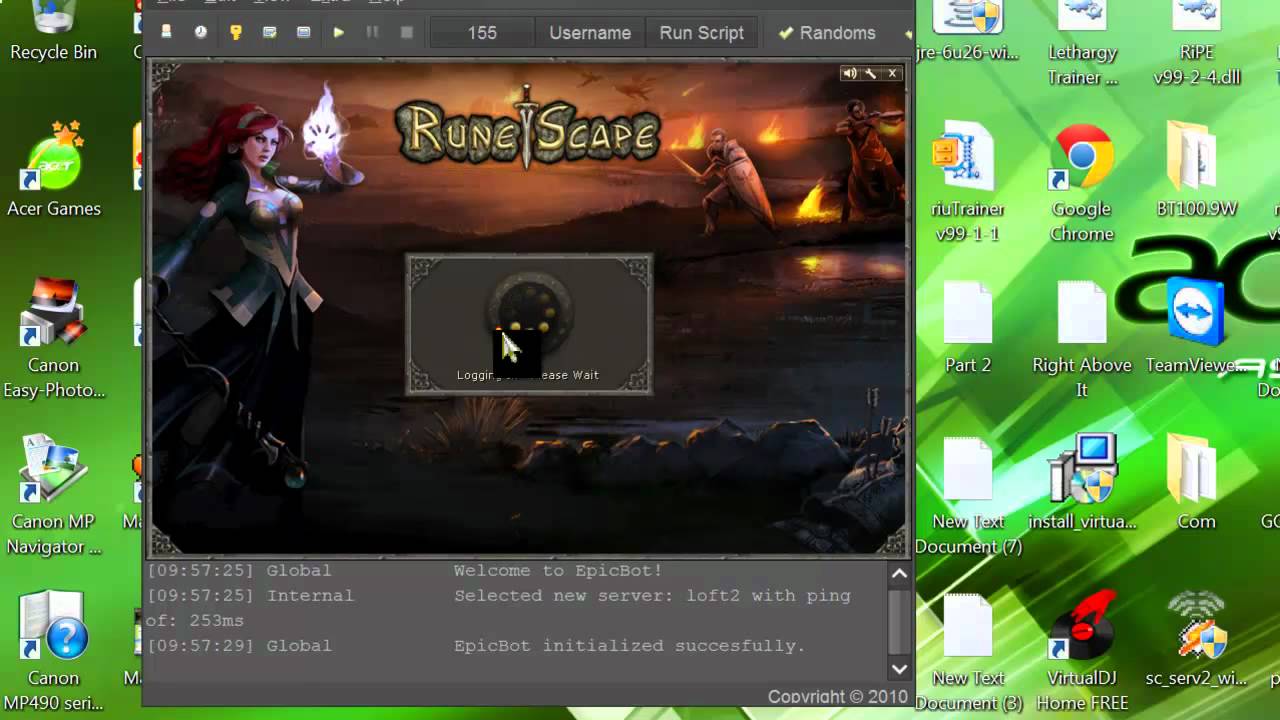
Task: Click 'Welcome to EpicBot!' log line
Action: 558,571
